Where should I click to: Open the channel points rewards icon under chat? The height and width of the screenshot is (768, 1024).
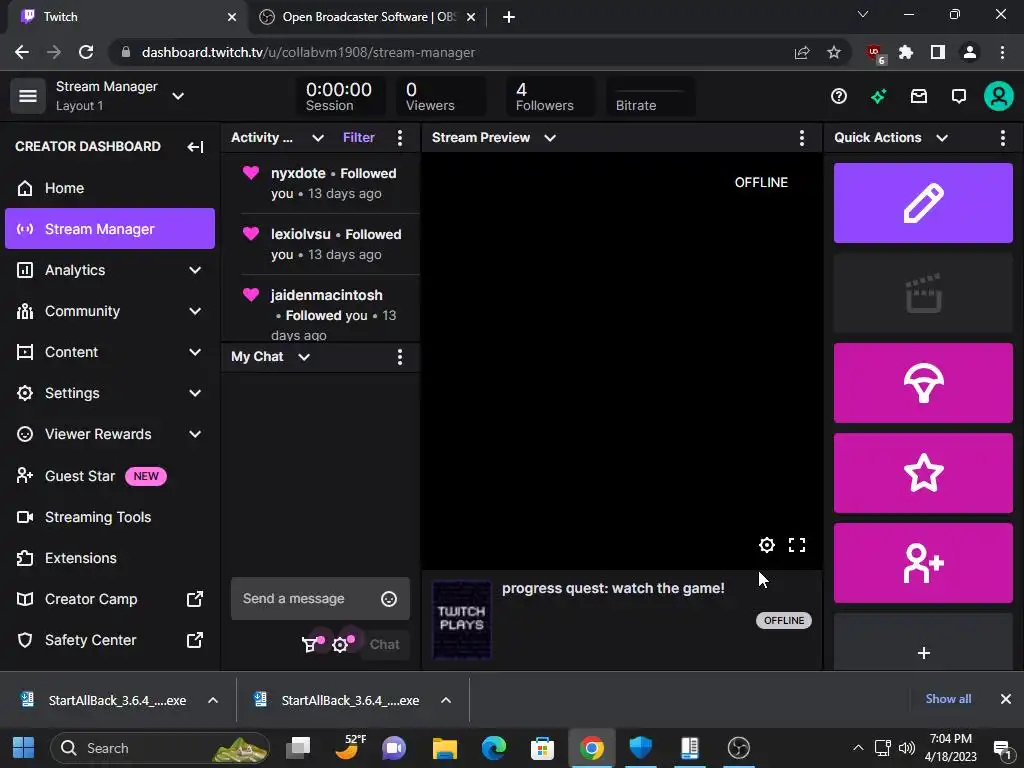click(x=311, y=645)
